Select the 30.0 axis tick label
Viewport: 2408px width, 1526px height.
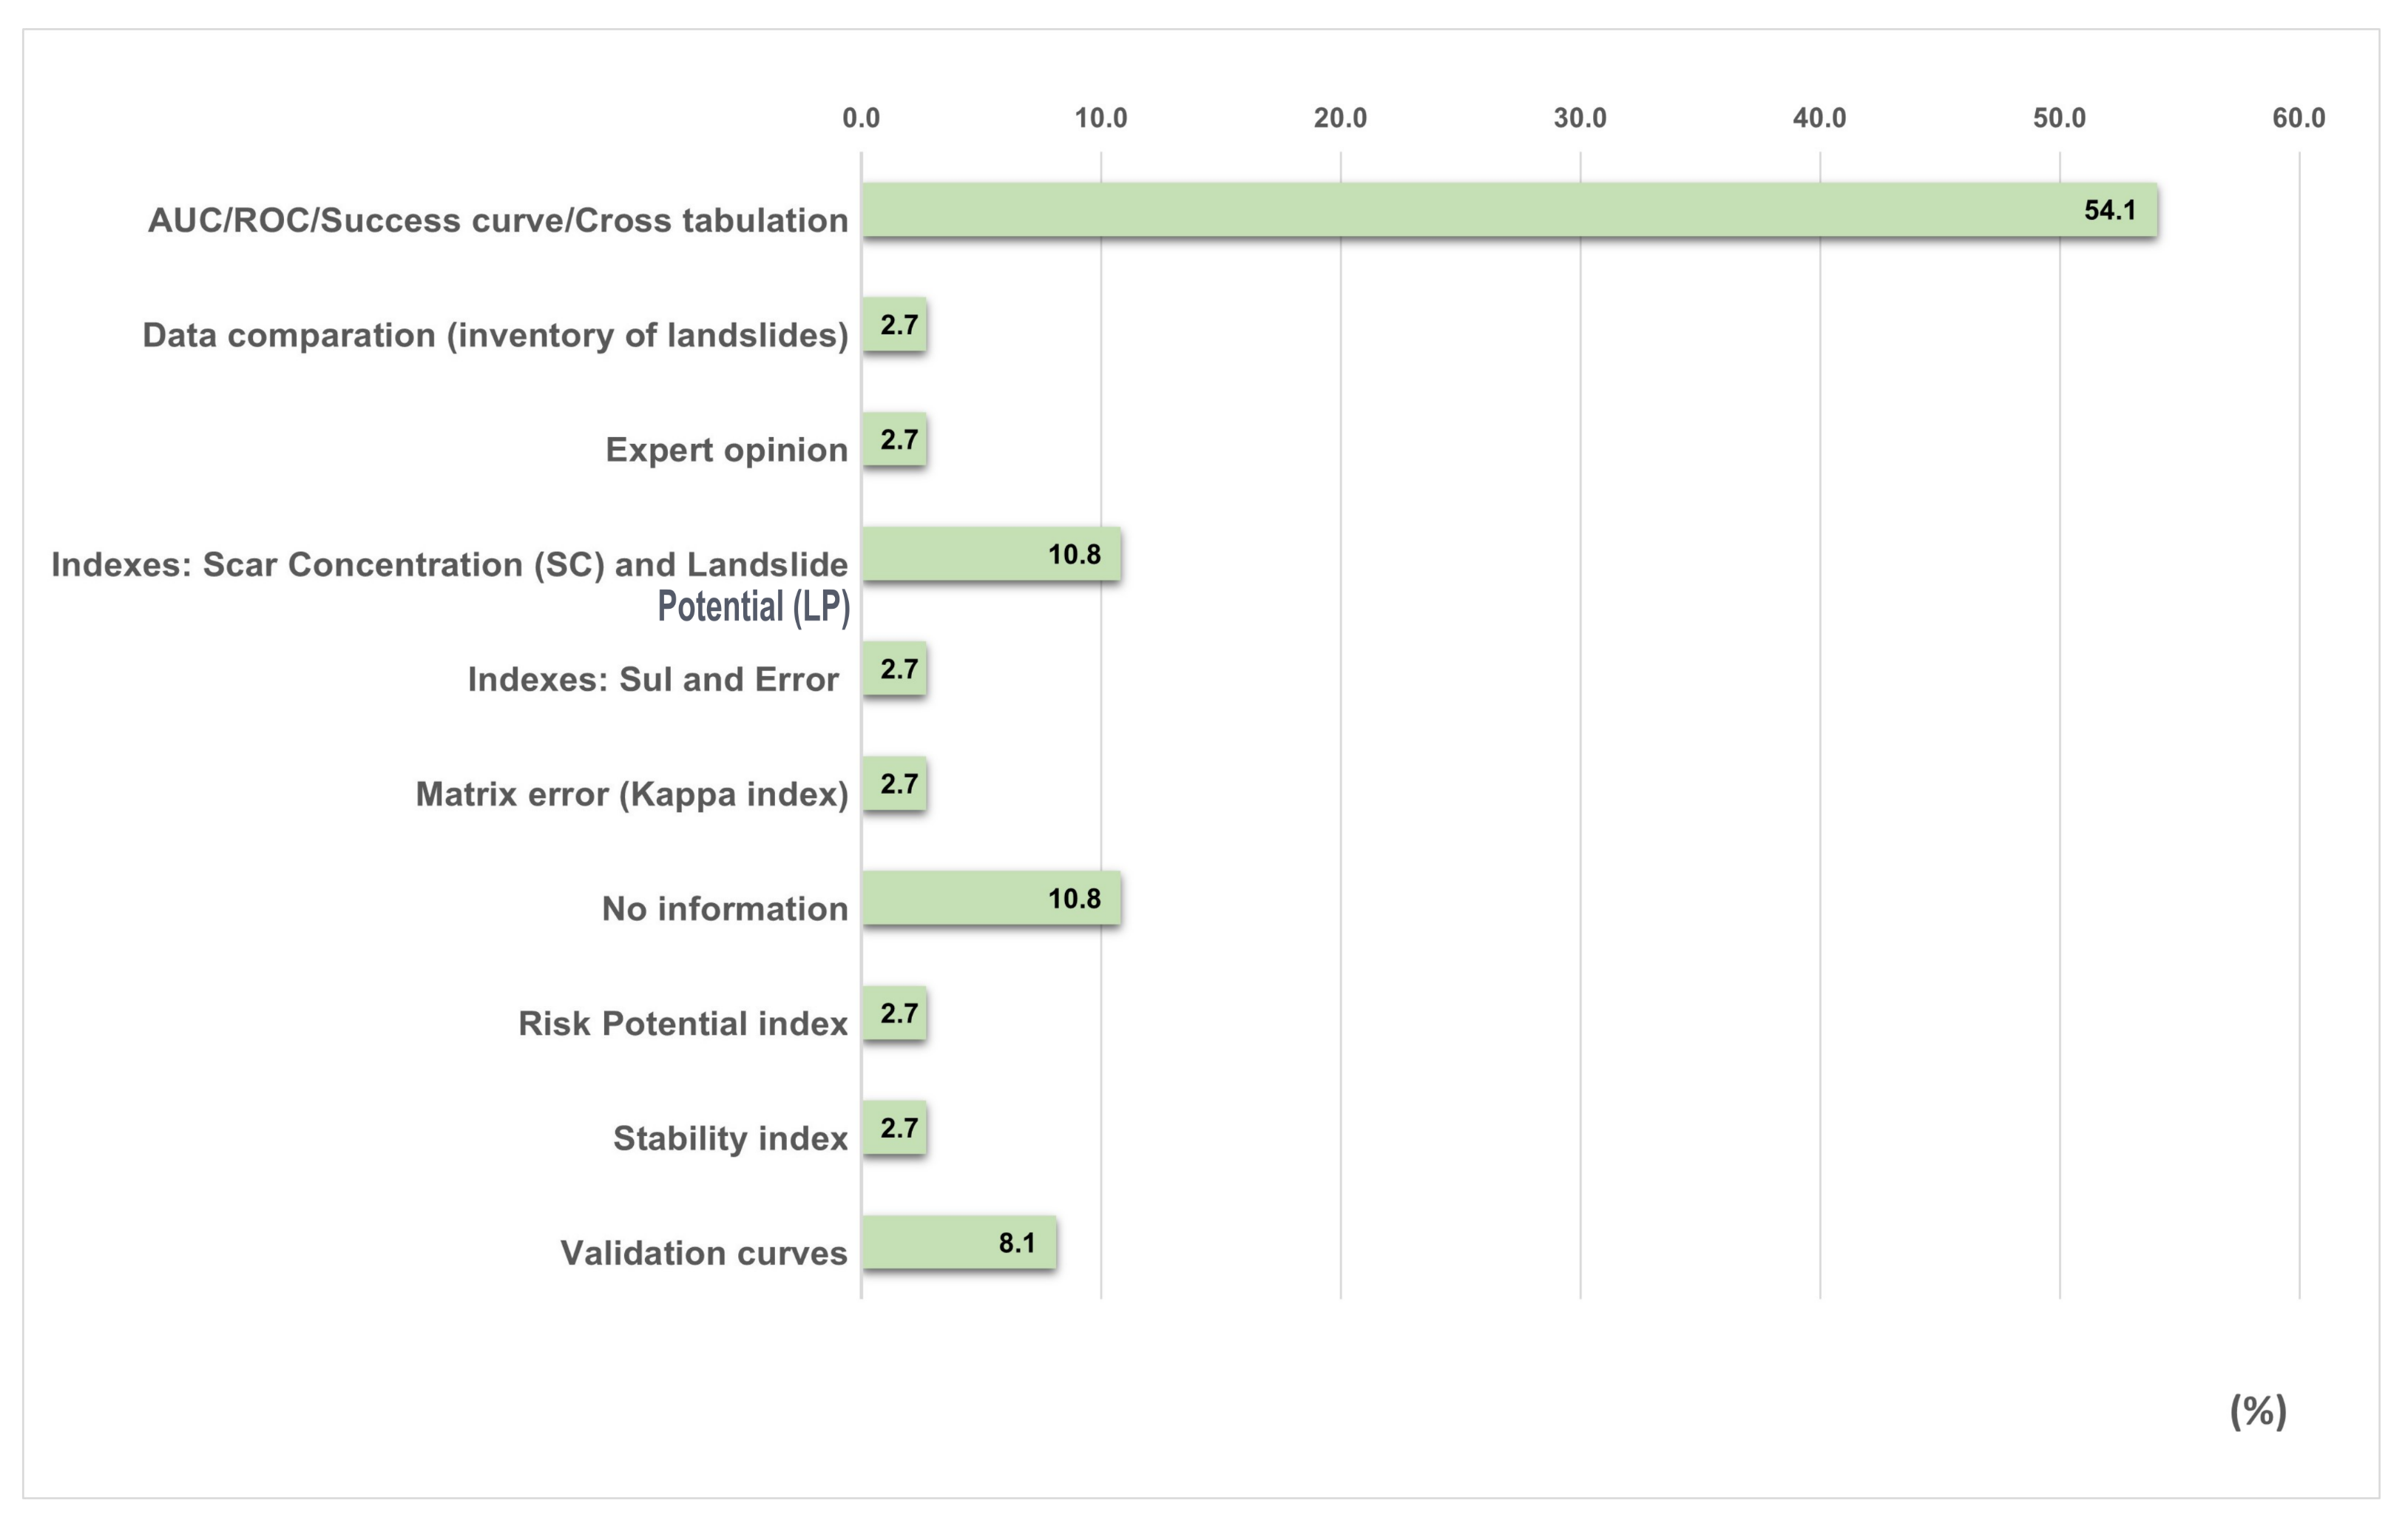[x=1580, y=118]
